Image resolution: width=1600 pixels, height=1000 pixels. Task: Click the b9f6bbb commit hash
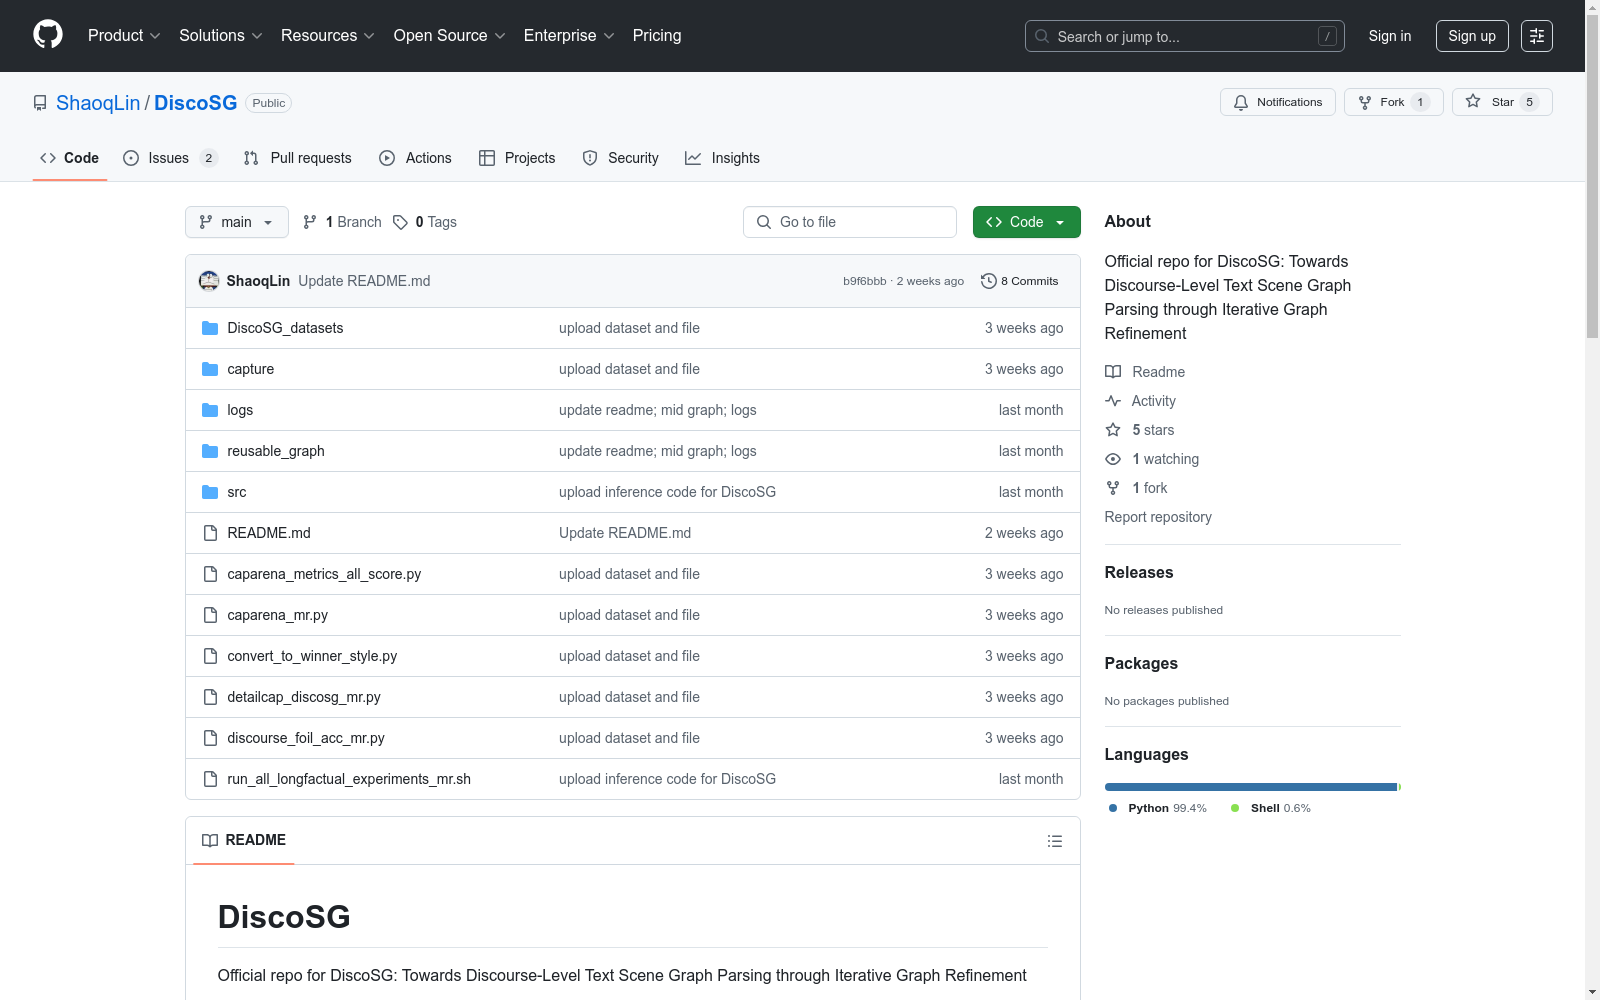point(864,281)
